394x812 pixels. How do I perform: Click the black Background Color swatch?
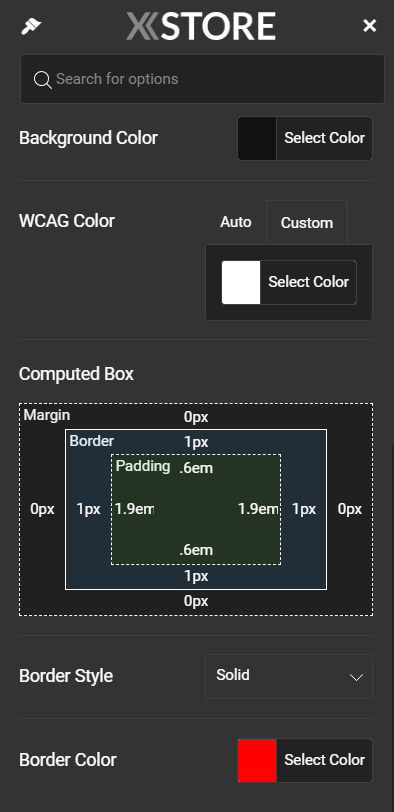pos(257,138)
